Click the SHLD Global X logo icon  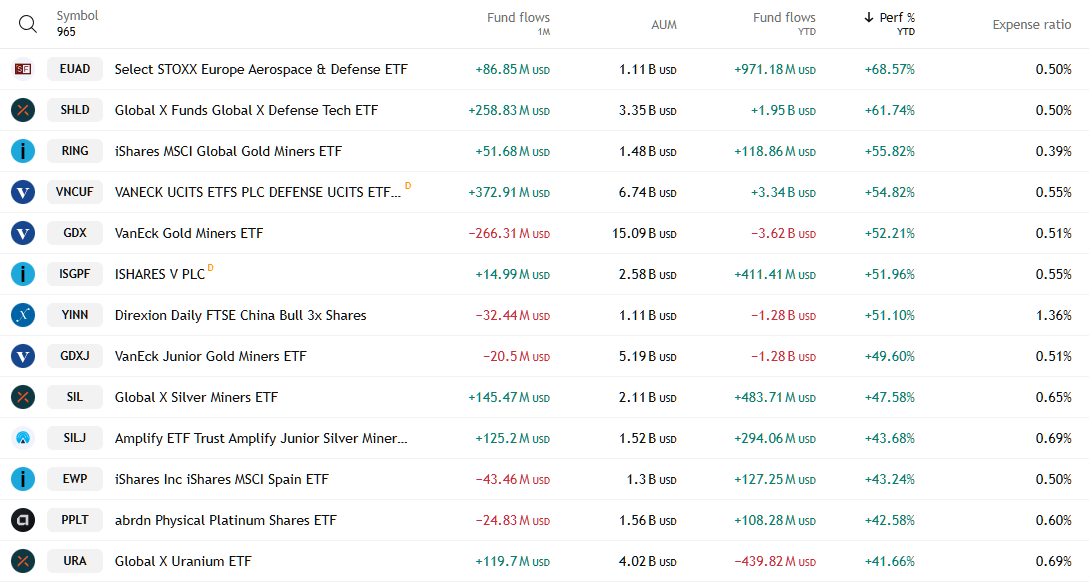point(23,110)
